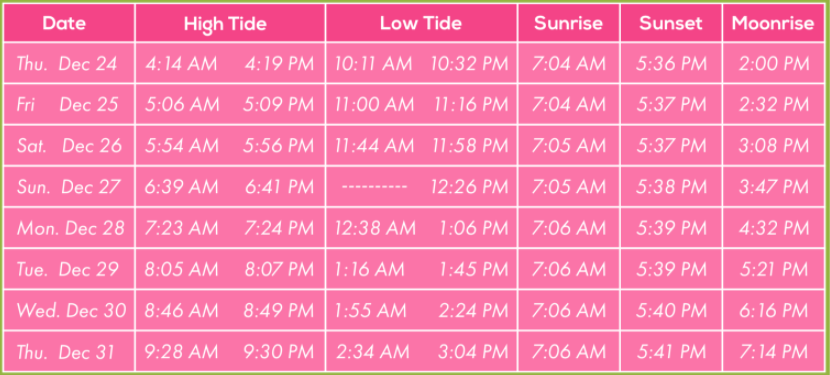Select the dashed empty low tide cell

tap(374, 187)
